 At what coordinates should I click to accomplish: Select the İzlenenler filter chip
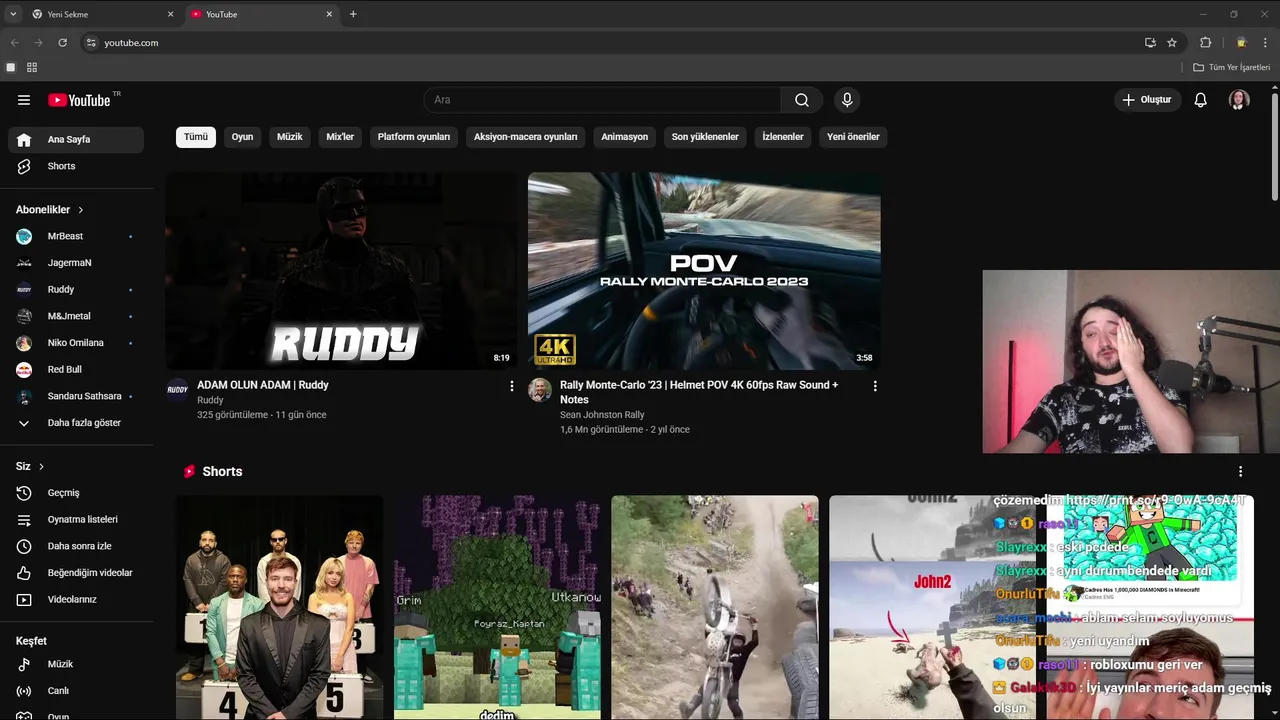[783, 137]
